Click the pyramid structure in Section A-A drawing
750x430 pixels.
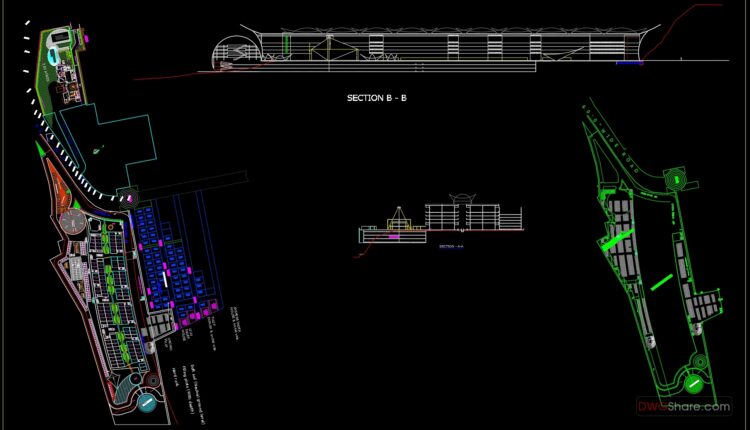(398, 218)
